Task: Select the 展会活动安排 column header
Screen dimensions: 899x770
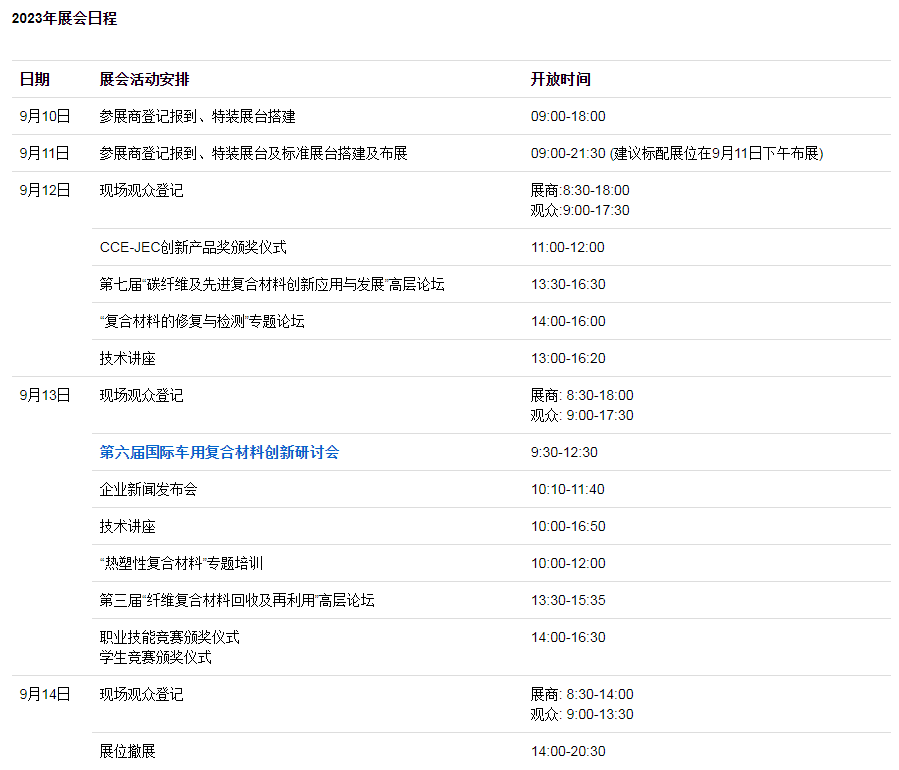Action: (144, 79)
